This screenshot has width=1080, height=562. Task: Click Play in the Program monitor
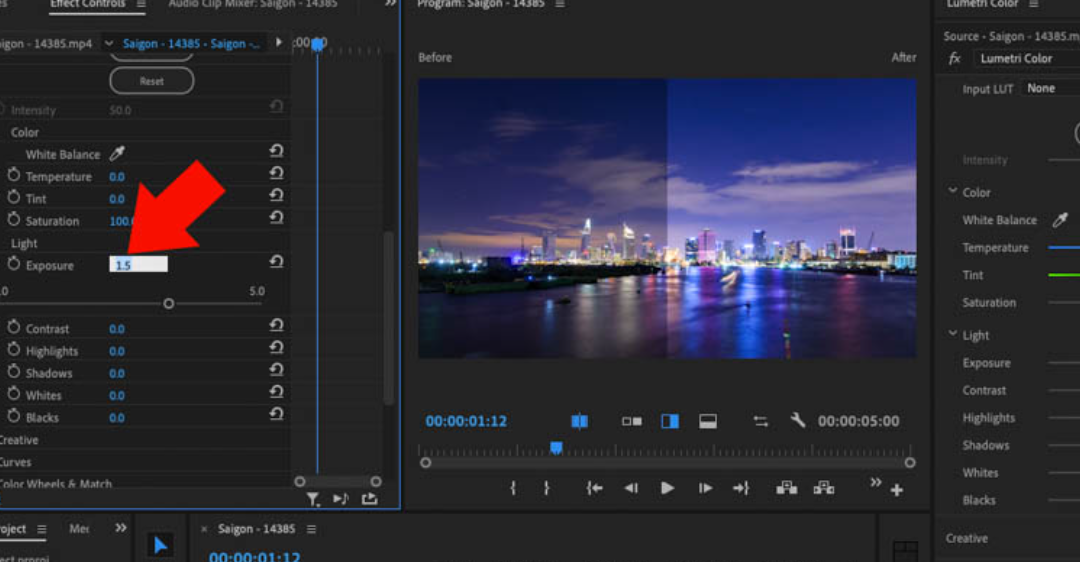[667, 488]
